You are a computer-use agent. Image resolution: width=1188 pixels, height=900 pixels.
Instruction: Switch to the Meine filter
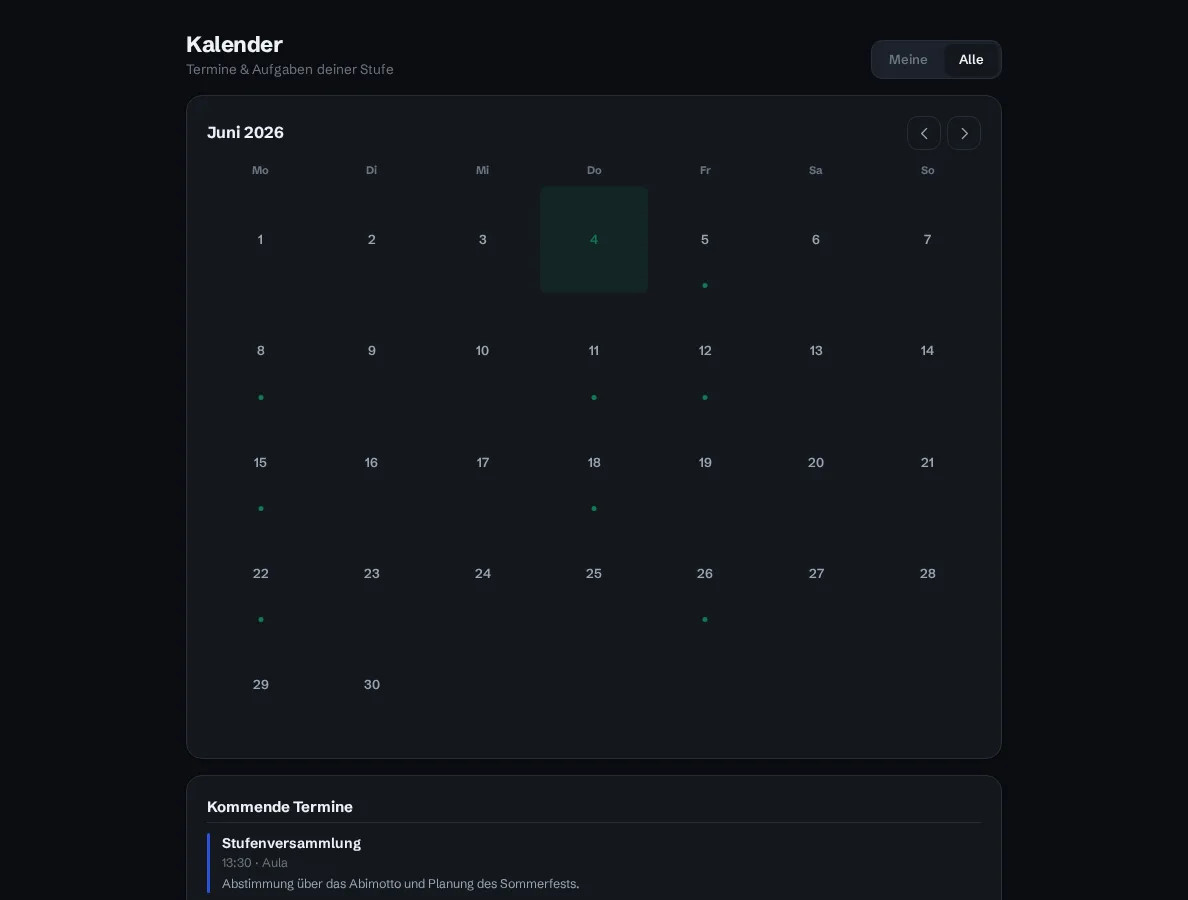(x=908, y=59)
